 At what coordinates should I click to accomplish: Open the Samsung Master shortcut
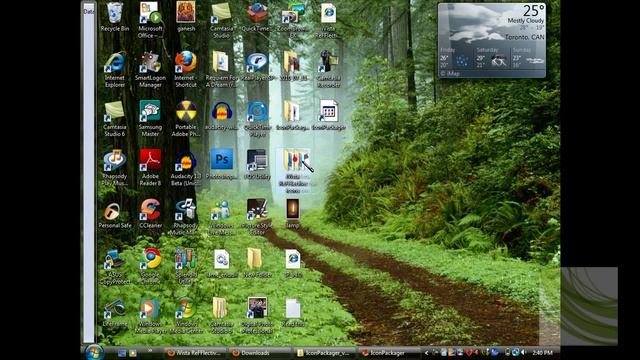(x=150, y=119)
